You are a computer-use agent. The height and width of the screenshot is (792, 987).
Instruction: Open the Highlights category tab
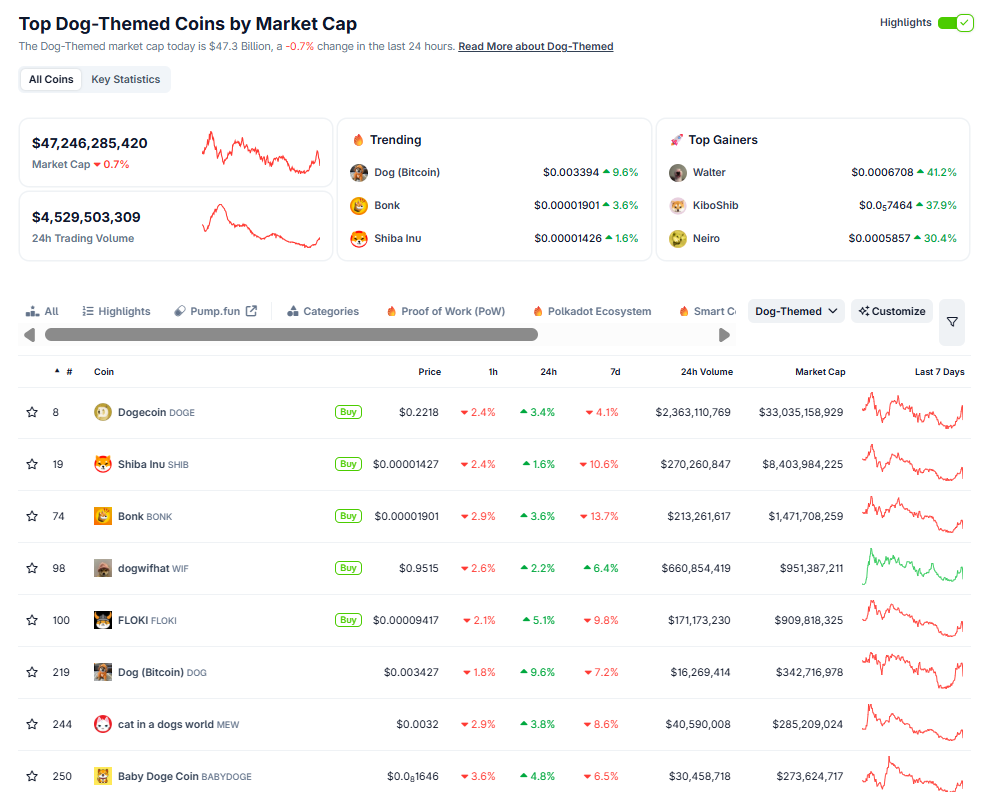(x=116, y=311)
